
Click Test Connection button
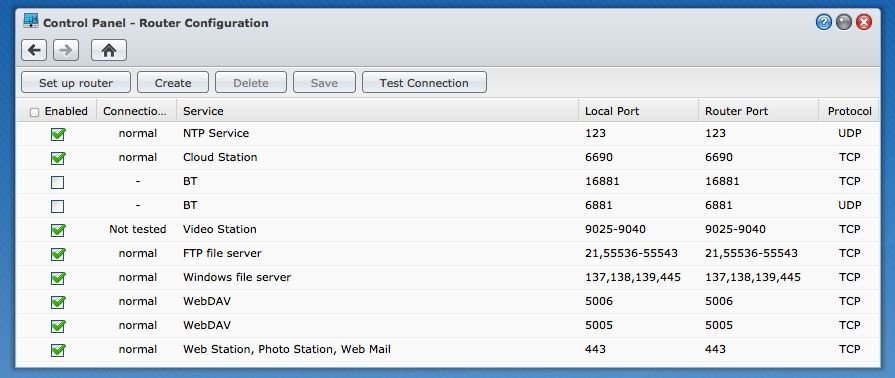click(424, 82)
